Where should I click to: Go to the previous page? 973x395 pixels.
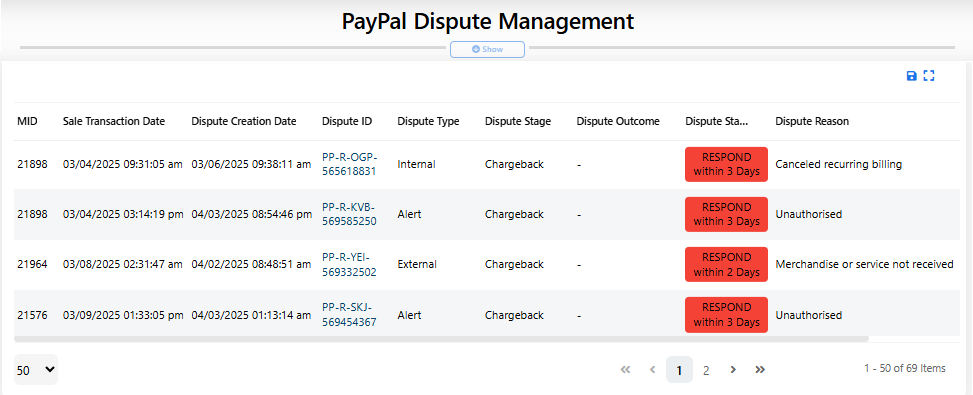click(x=652, y=370)
